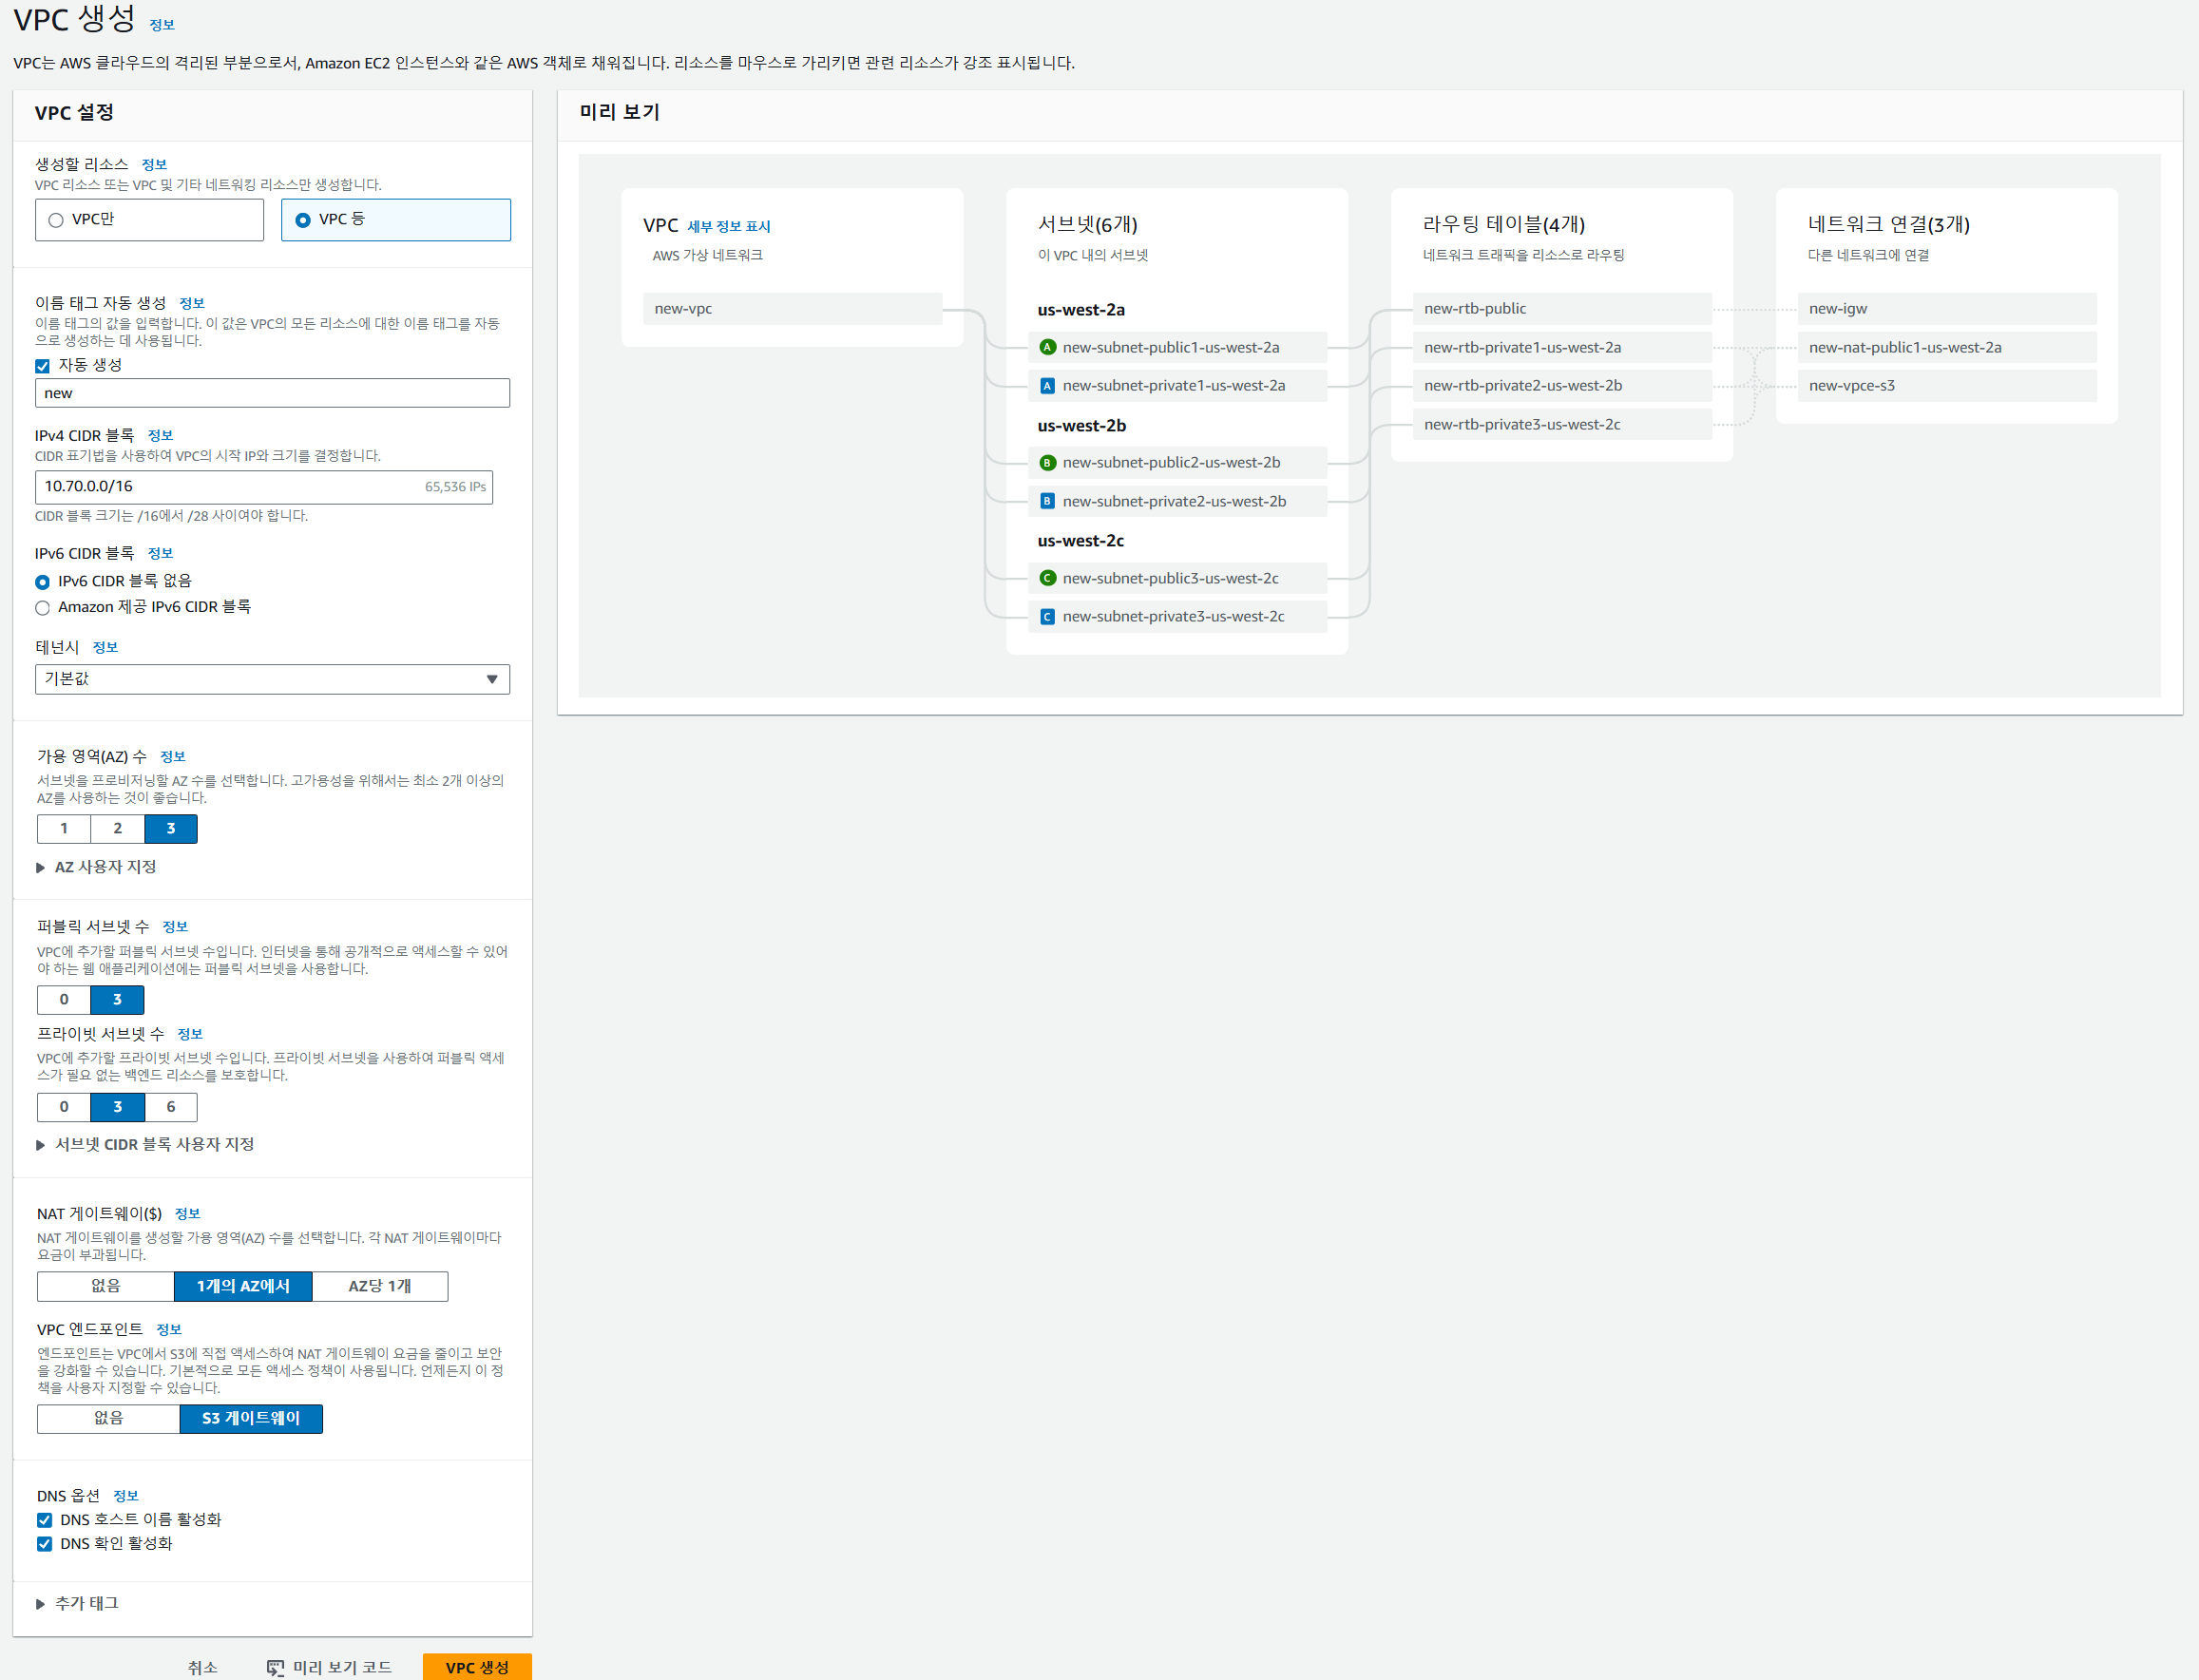Set NAT gateway to AZ당 1개
The height and width of the screenshot is (1680, 2199).
[379, 1286]
